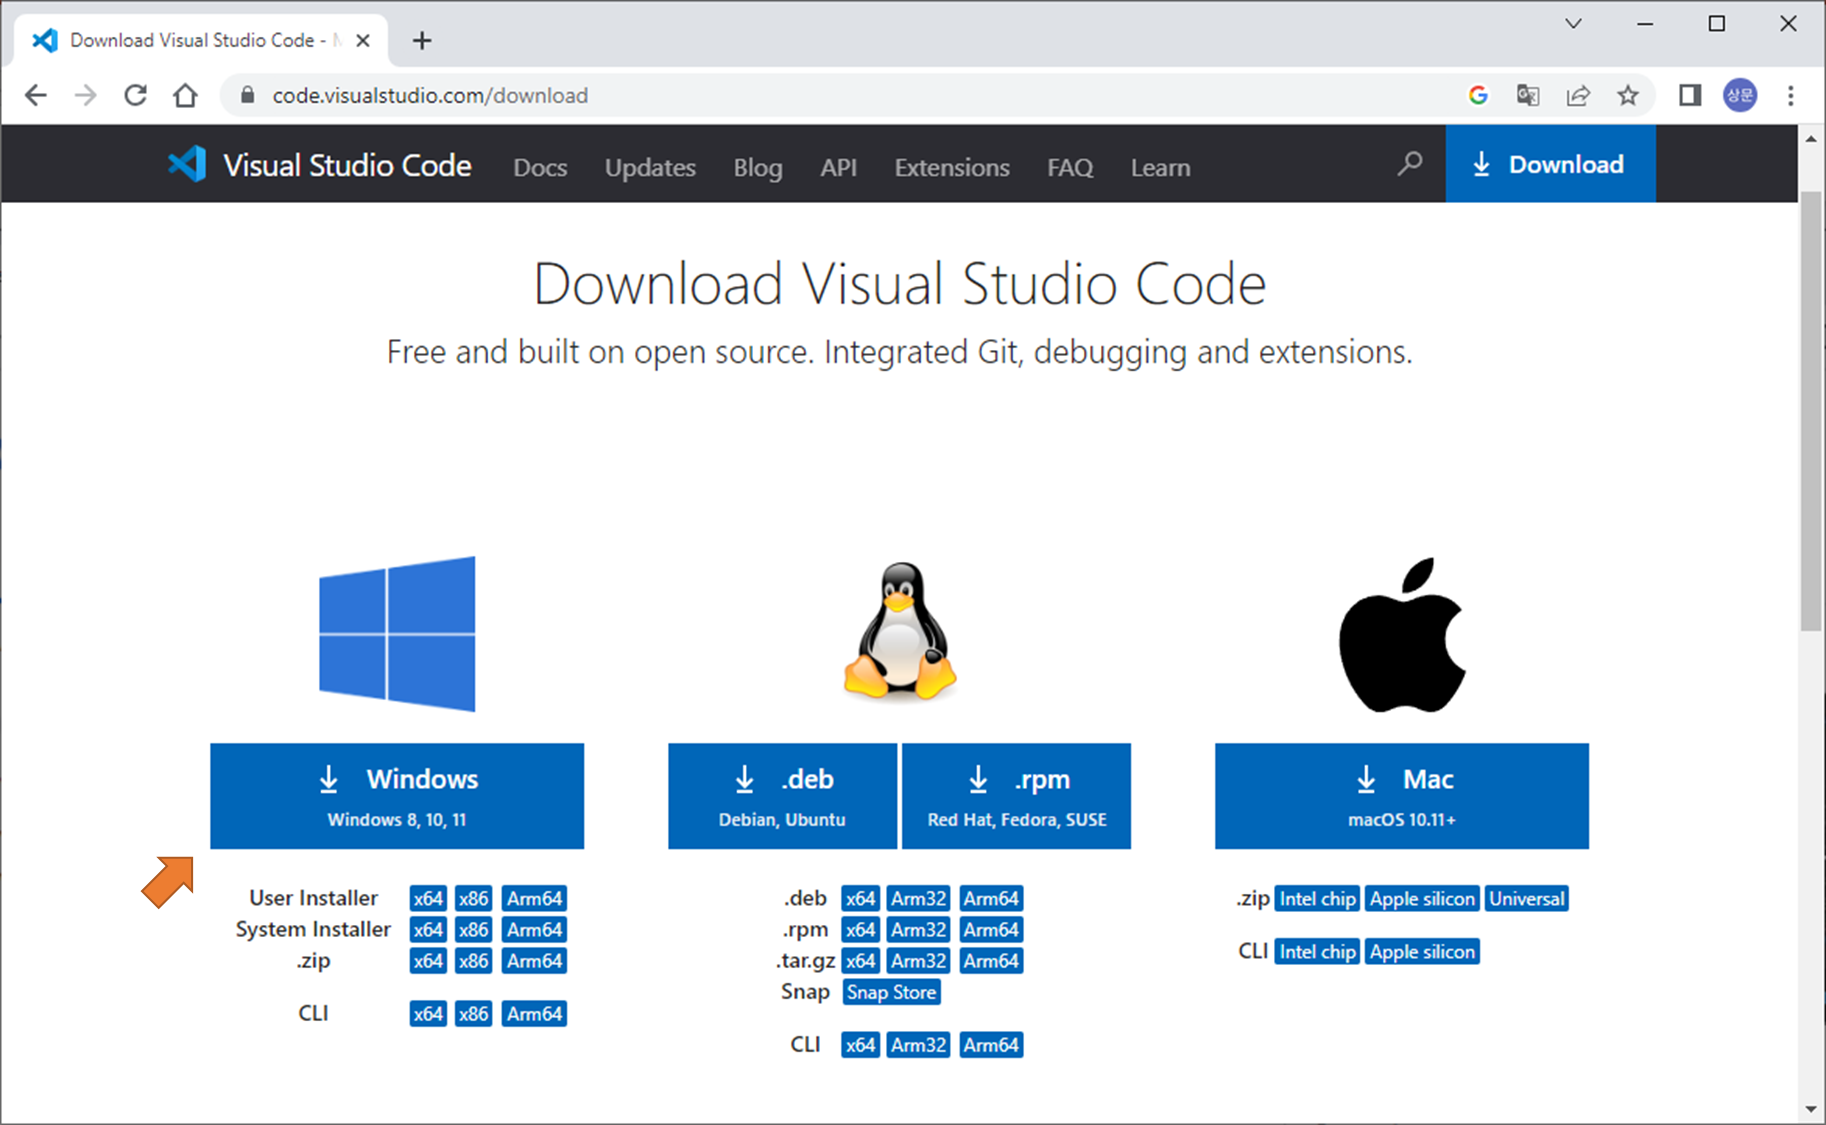The height and width of the screenshot is (1125, 1826).
Task: Select Linux .tar.gz x64 link
Action: tap(860, 960)
